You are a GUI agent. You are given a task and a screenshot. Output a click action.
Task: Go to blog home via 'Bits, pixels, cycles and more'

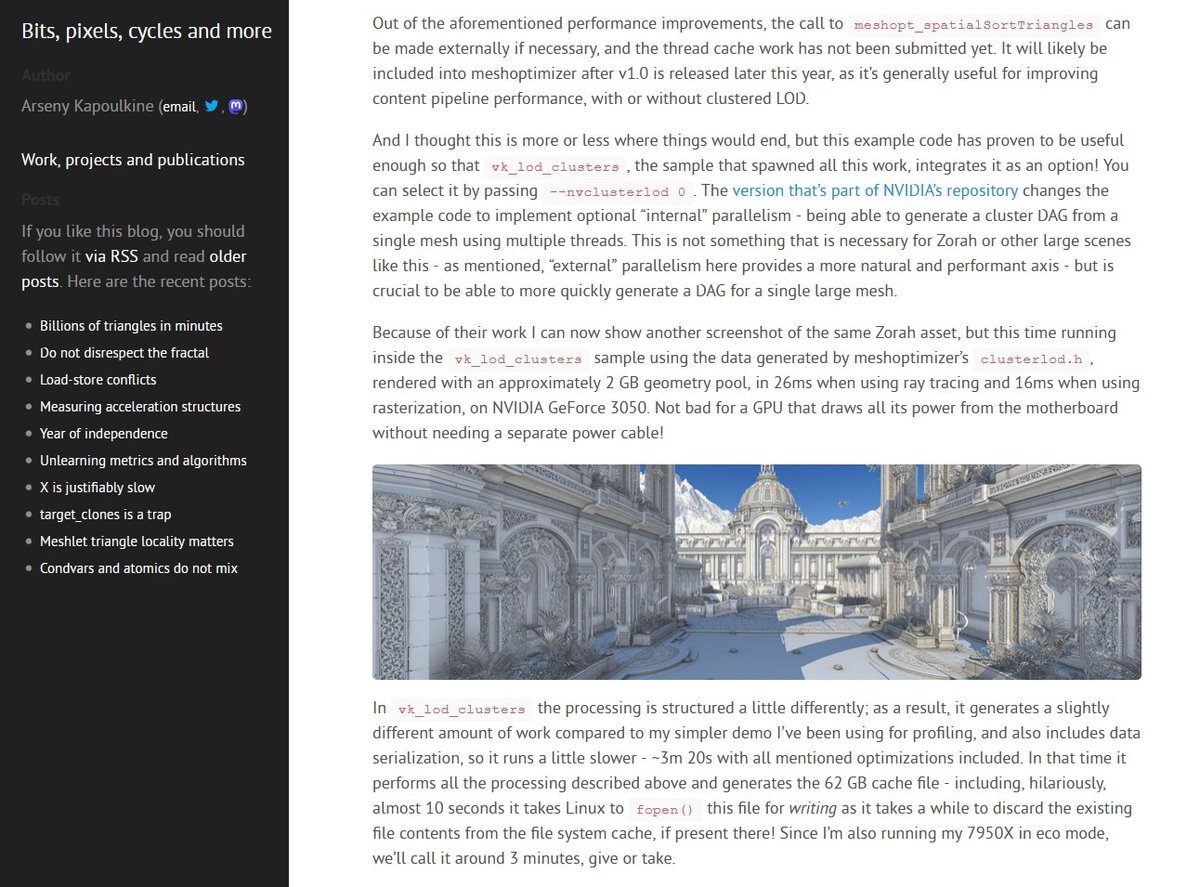pos(147,31)
